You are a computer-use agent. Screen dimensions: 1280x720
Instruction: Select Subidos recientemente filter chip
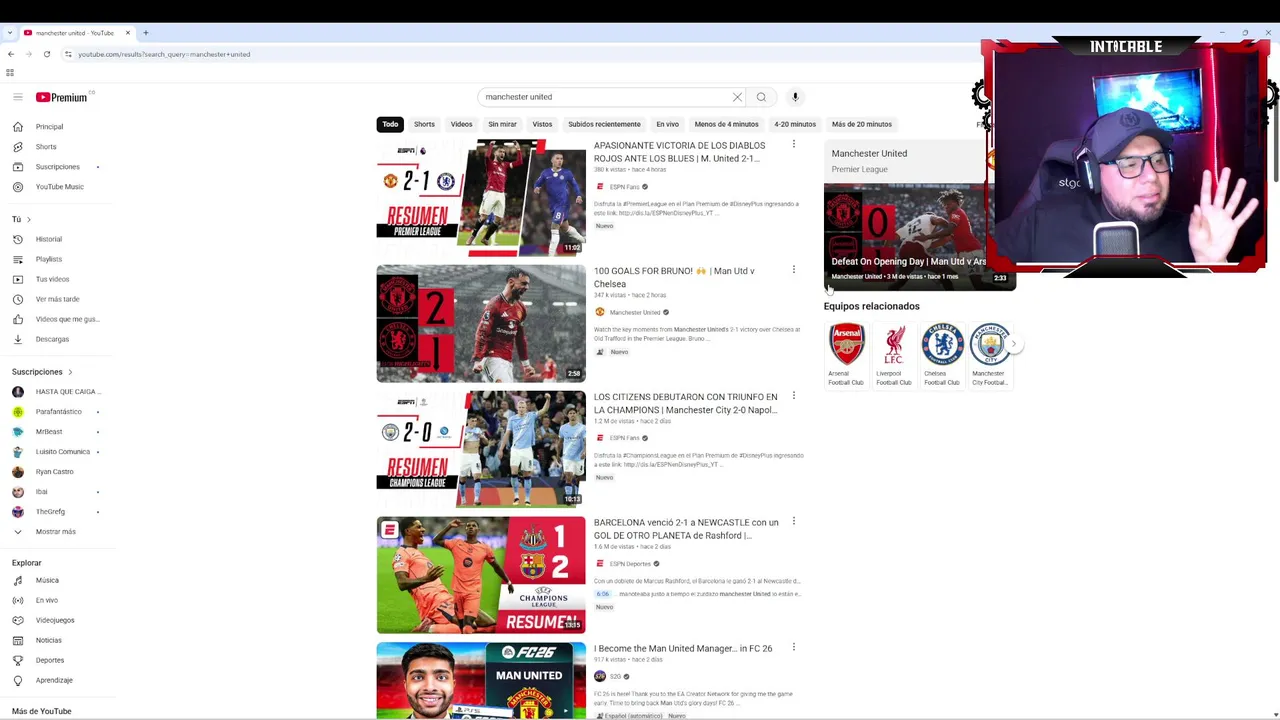point(604,124)
